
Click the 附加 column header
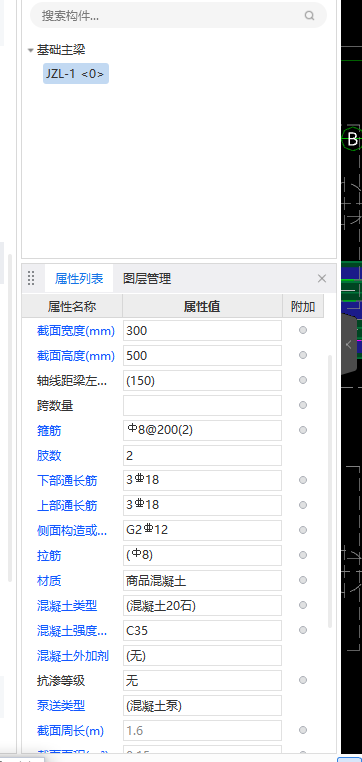[x=303, y=306]
